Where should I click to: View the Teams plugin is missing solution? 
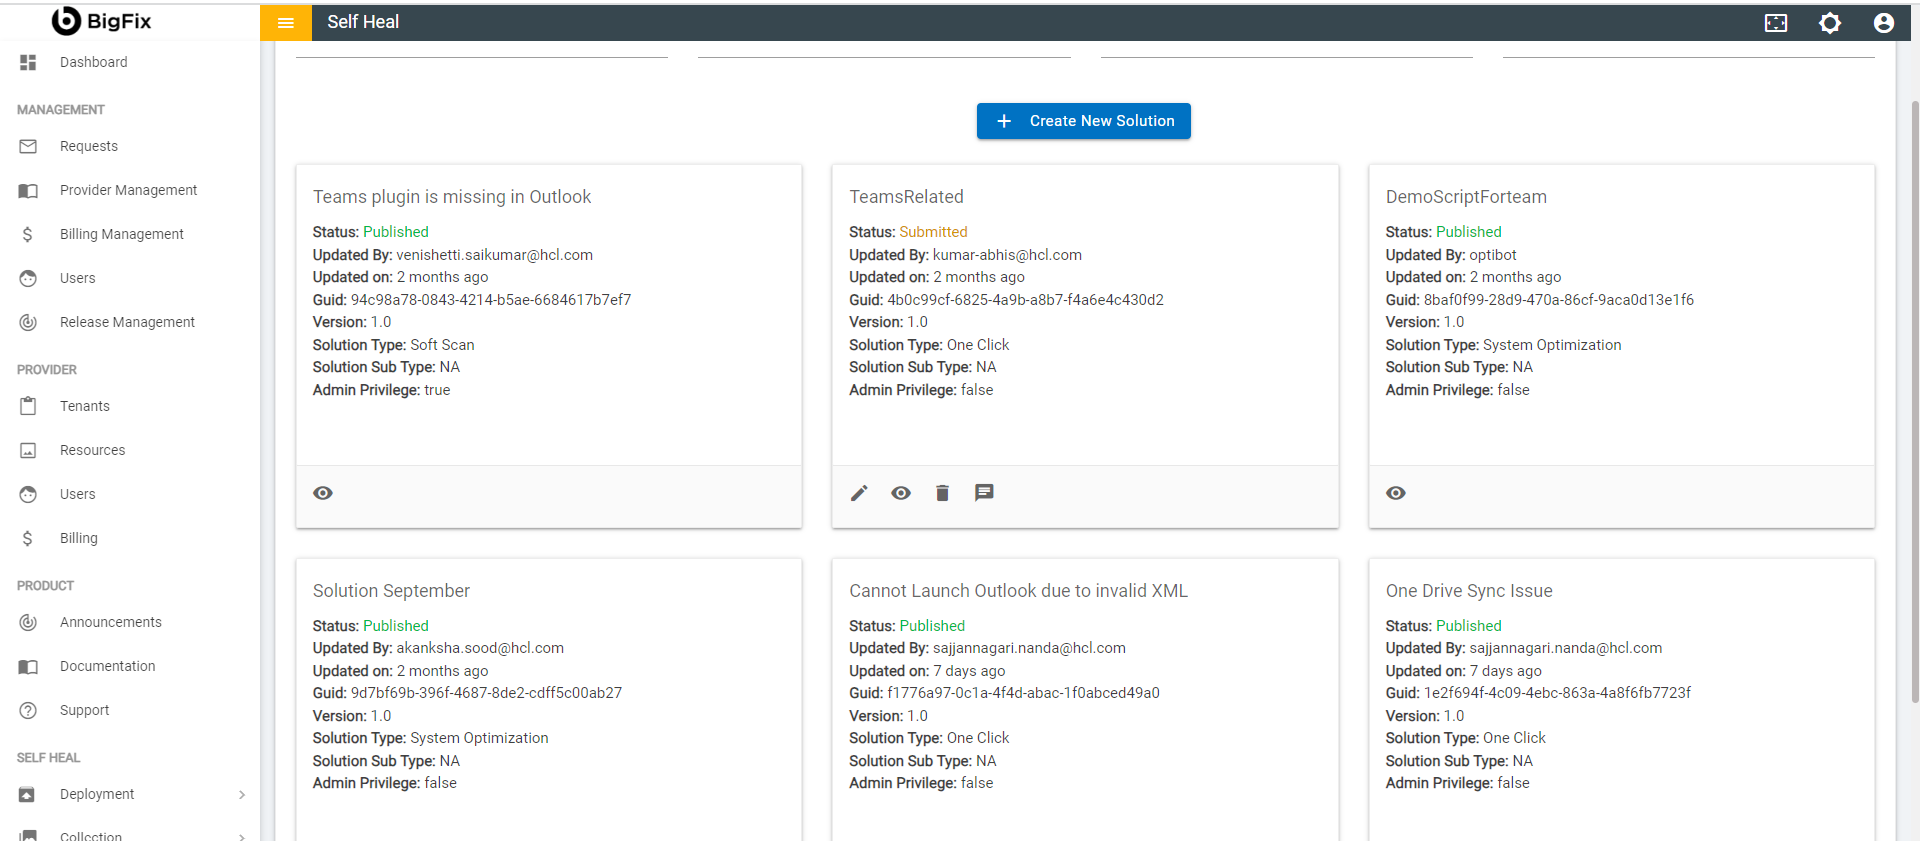pyautogui.click(x=323, y=493)
